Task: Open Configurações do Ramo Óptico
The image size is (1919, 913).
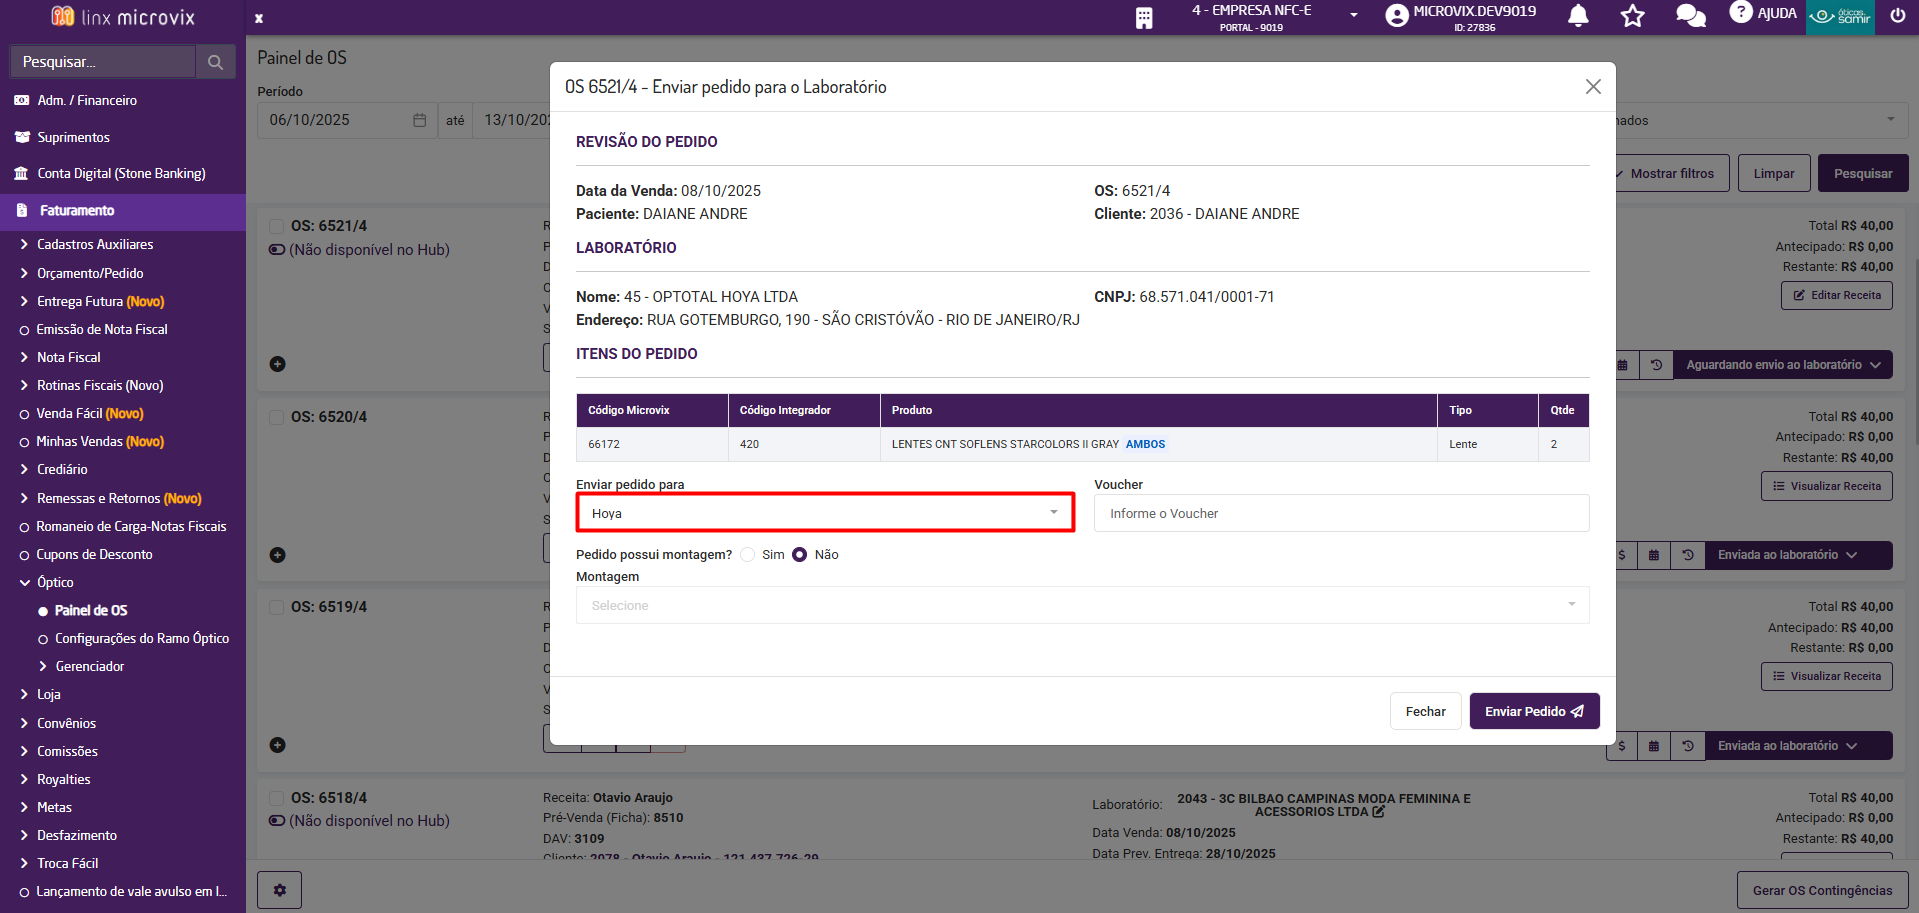Action: click(142, 639)
